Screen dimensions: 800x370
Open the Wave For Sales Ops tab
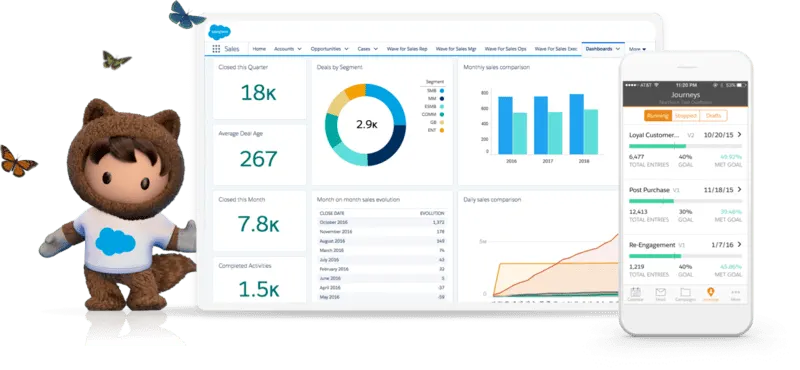(x=505, y=49)
